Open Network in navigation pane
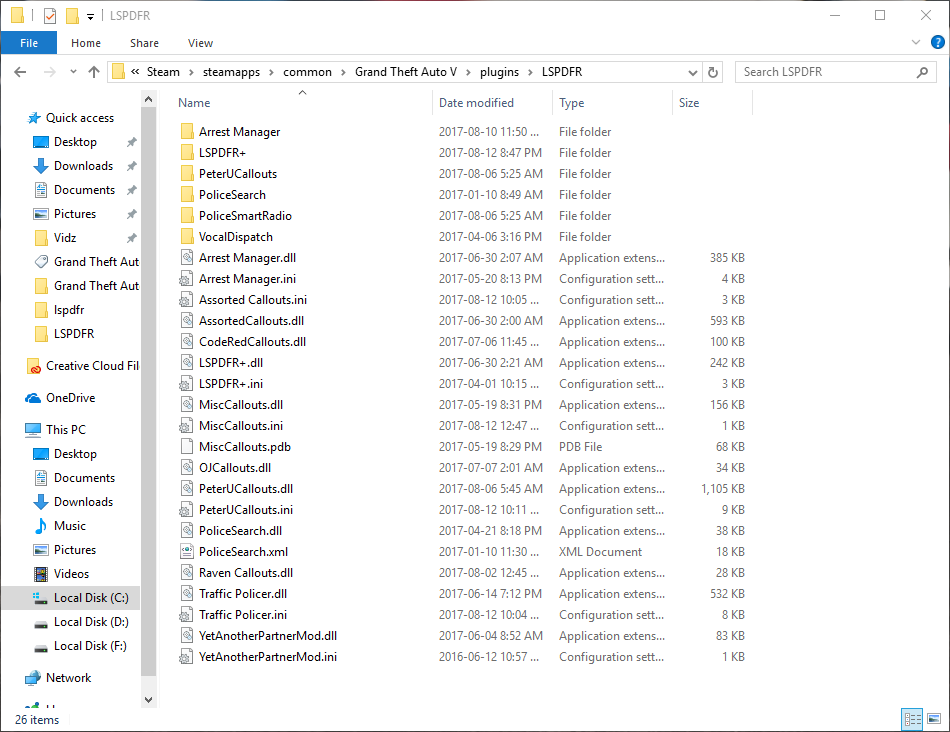The width and height of the screenshot is (950, 732). pyautogui.click(x=59, y=677)
